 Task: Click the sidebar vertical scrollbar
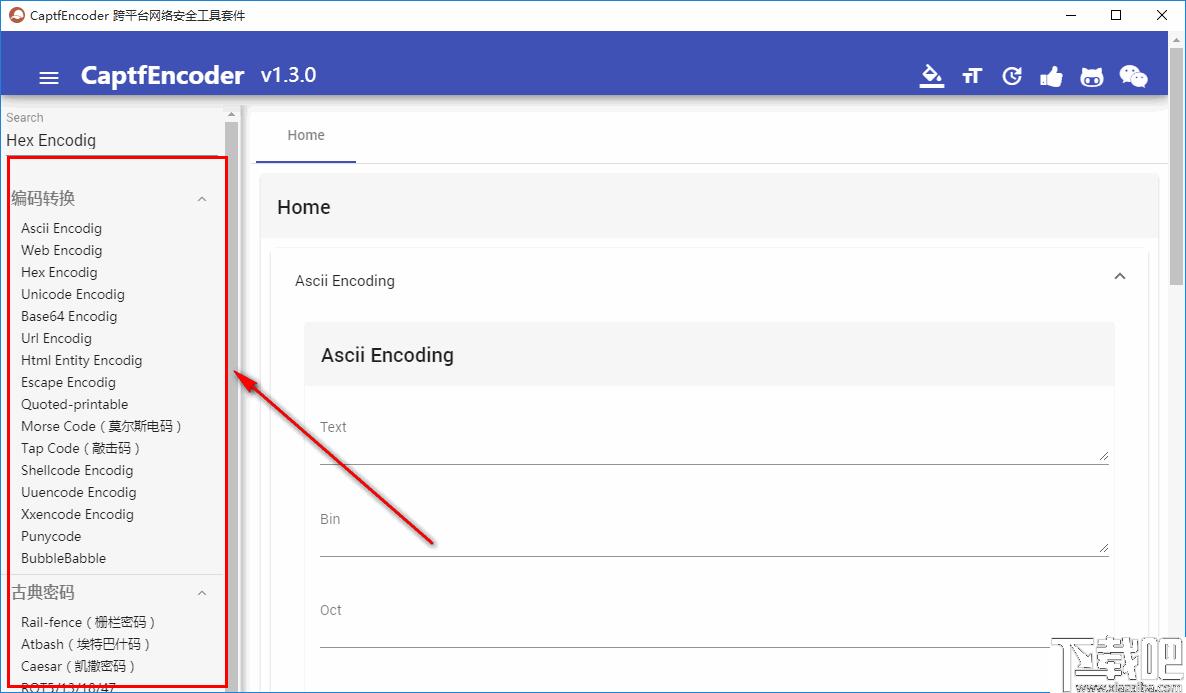(x=231, y=399)
